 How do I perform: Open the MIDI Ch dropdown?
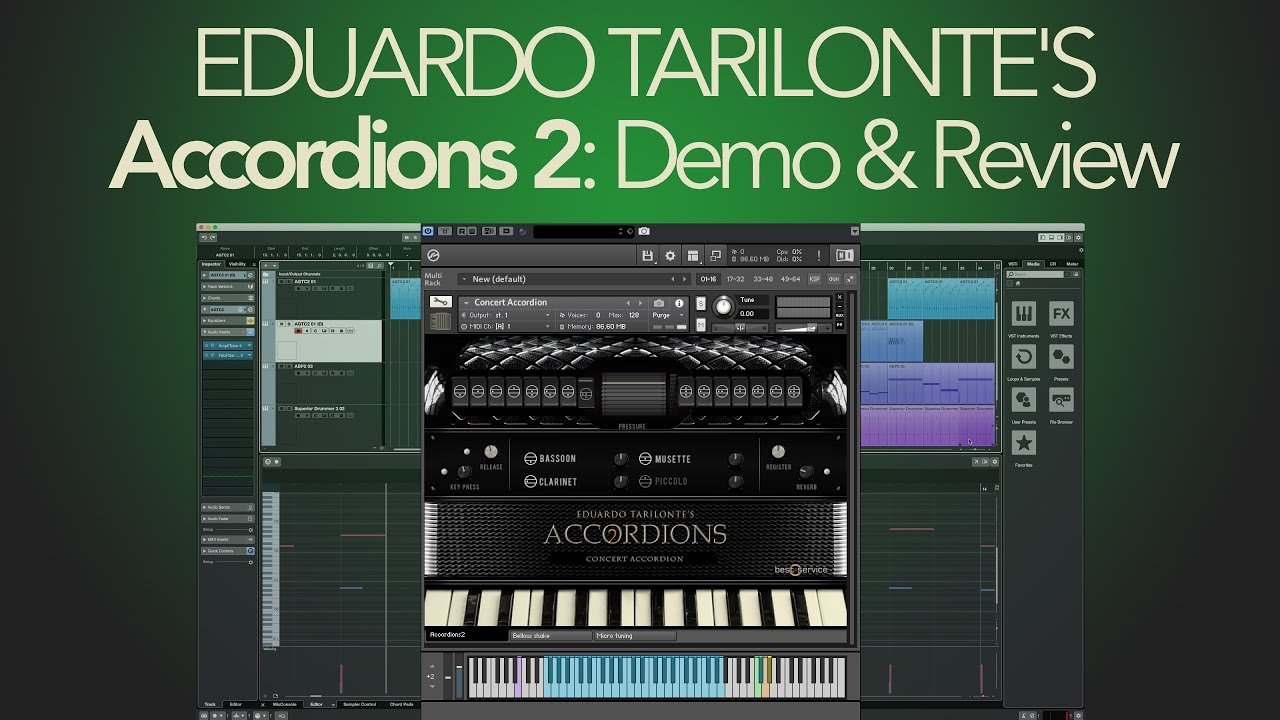[508, 326]
